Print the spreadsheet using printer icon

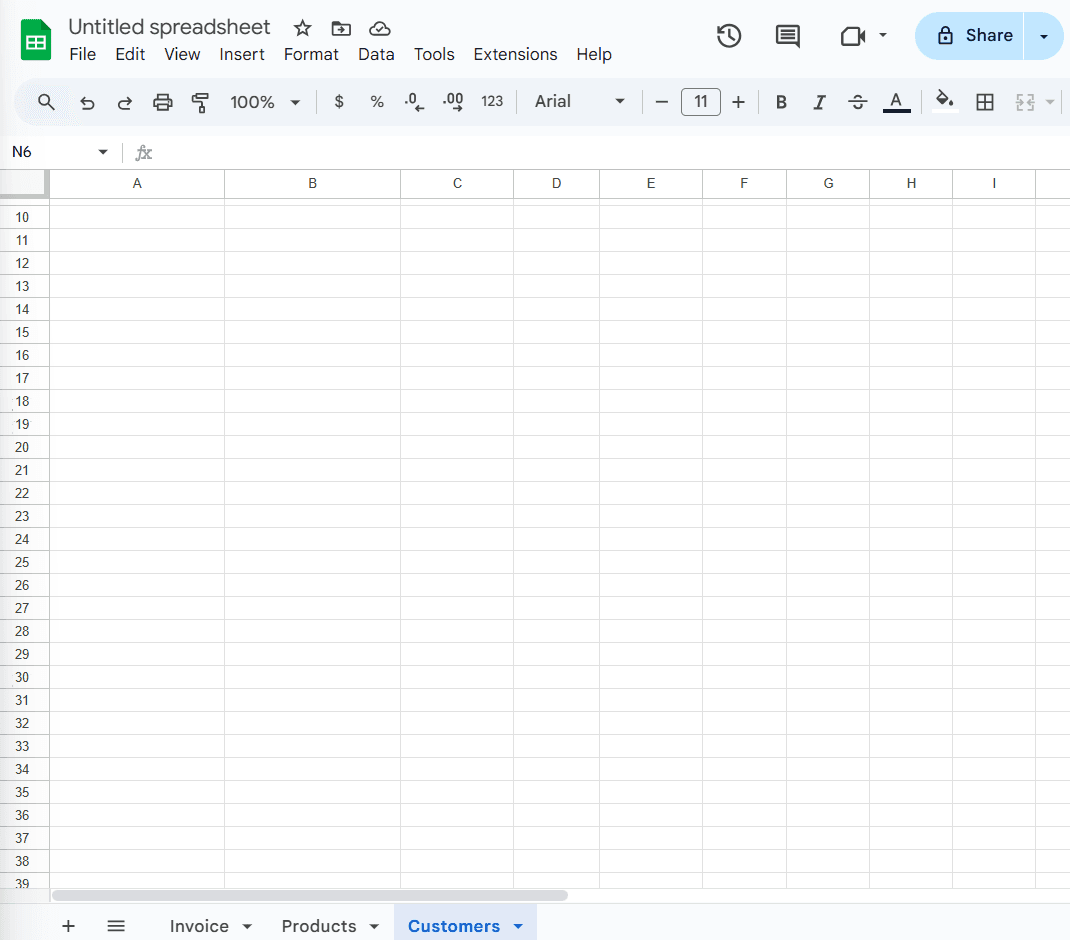pyautogui.click(x=163, y=102)
